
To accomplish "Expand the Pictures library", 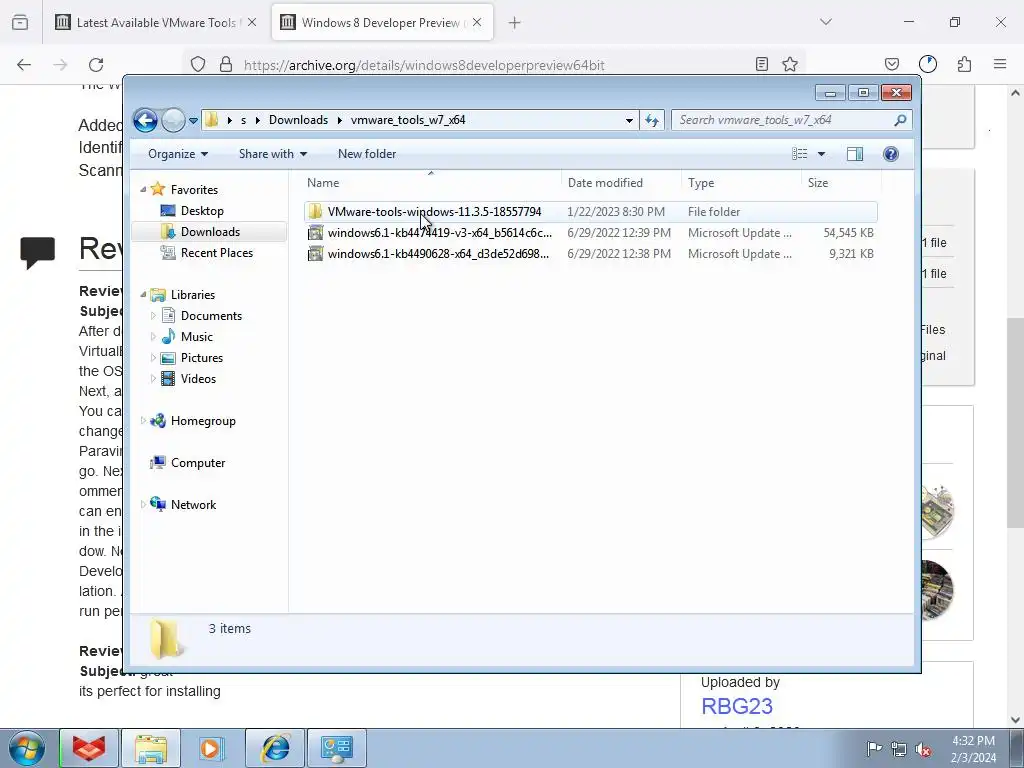I will coord(153,358).
